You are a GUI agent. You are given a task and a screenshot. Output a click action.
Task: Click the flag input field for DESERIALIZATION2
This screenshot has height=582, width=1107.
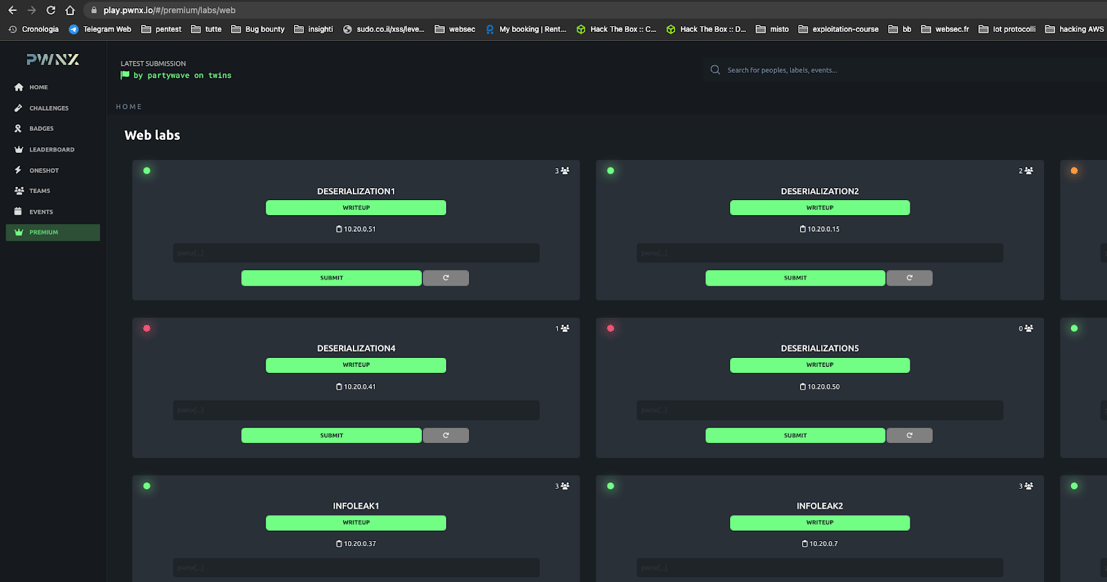819,253
